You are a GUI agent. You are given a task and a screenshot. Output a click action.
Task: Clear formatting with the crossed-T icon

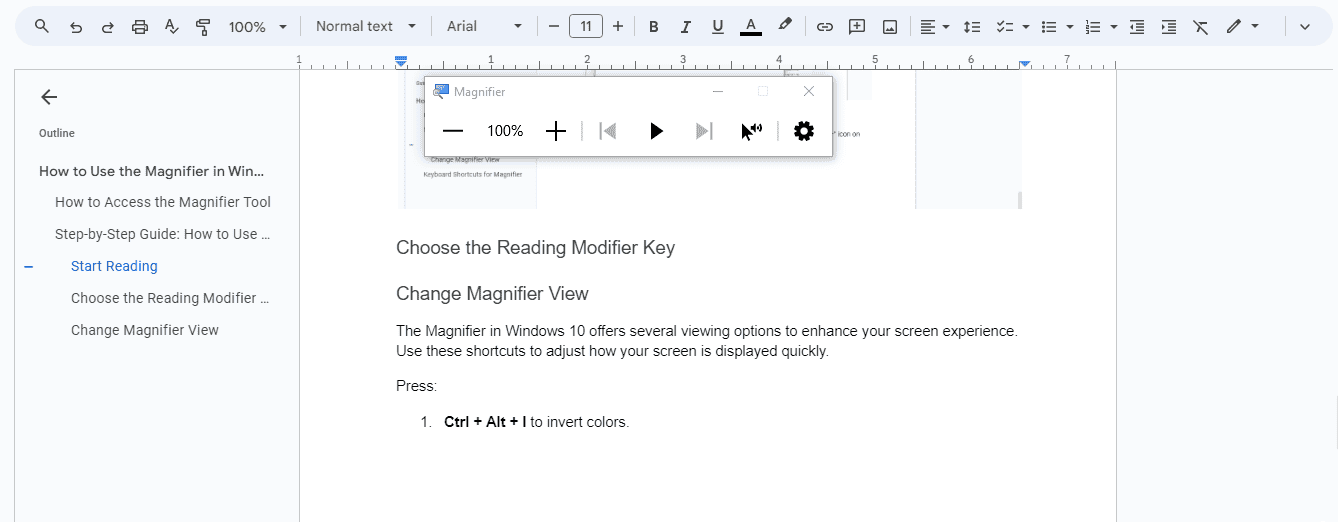(1201, 27)
